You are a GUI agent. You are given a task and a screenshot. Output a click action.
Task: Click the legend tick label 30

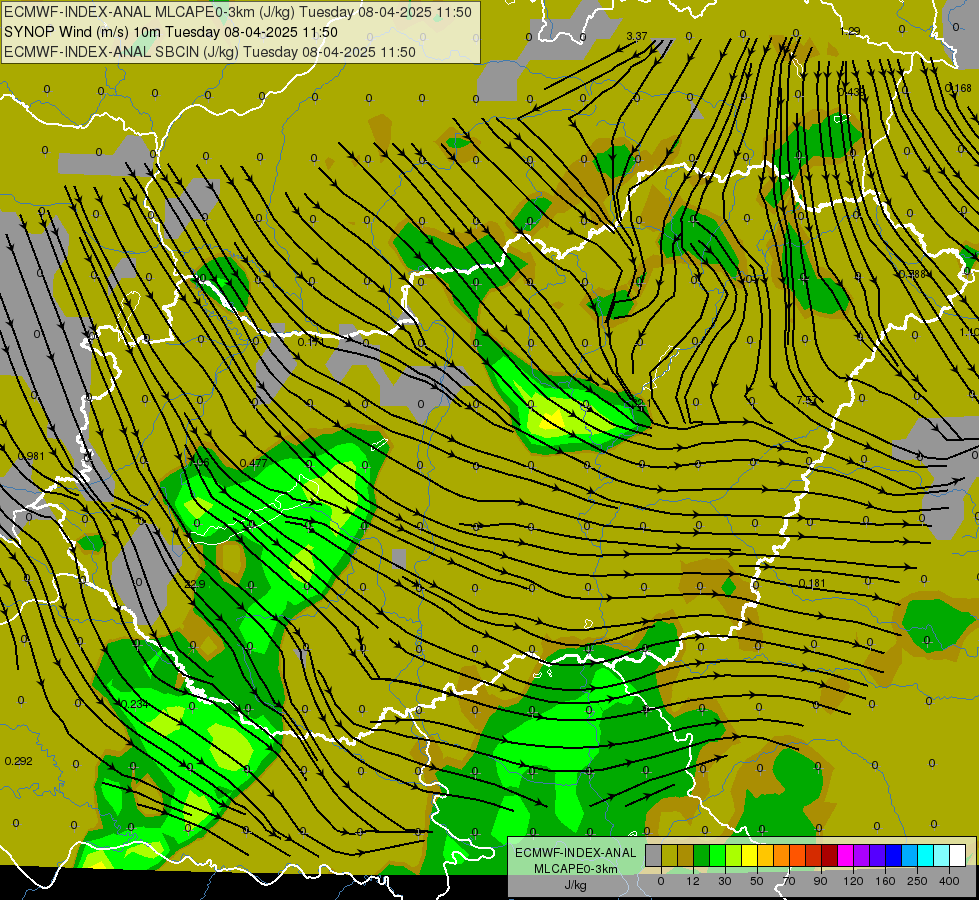725,881
